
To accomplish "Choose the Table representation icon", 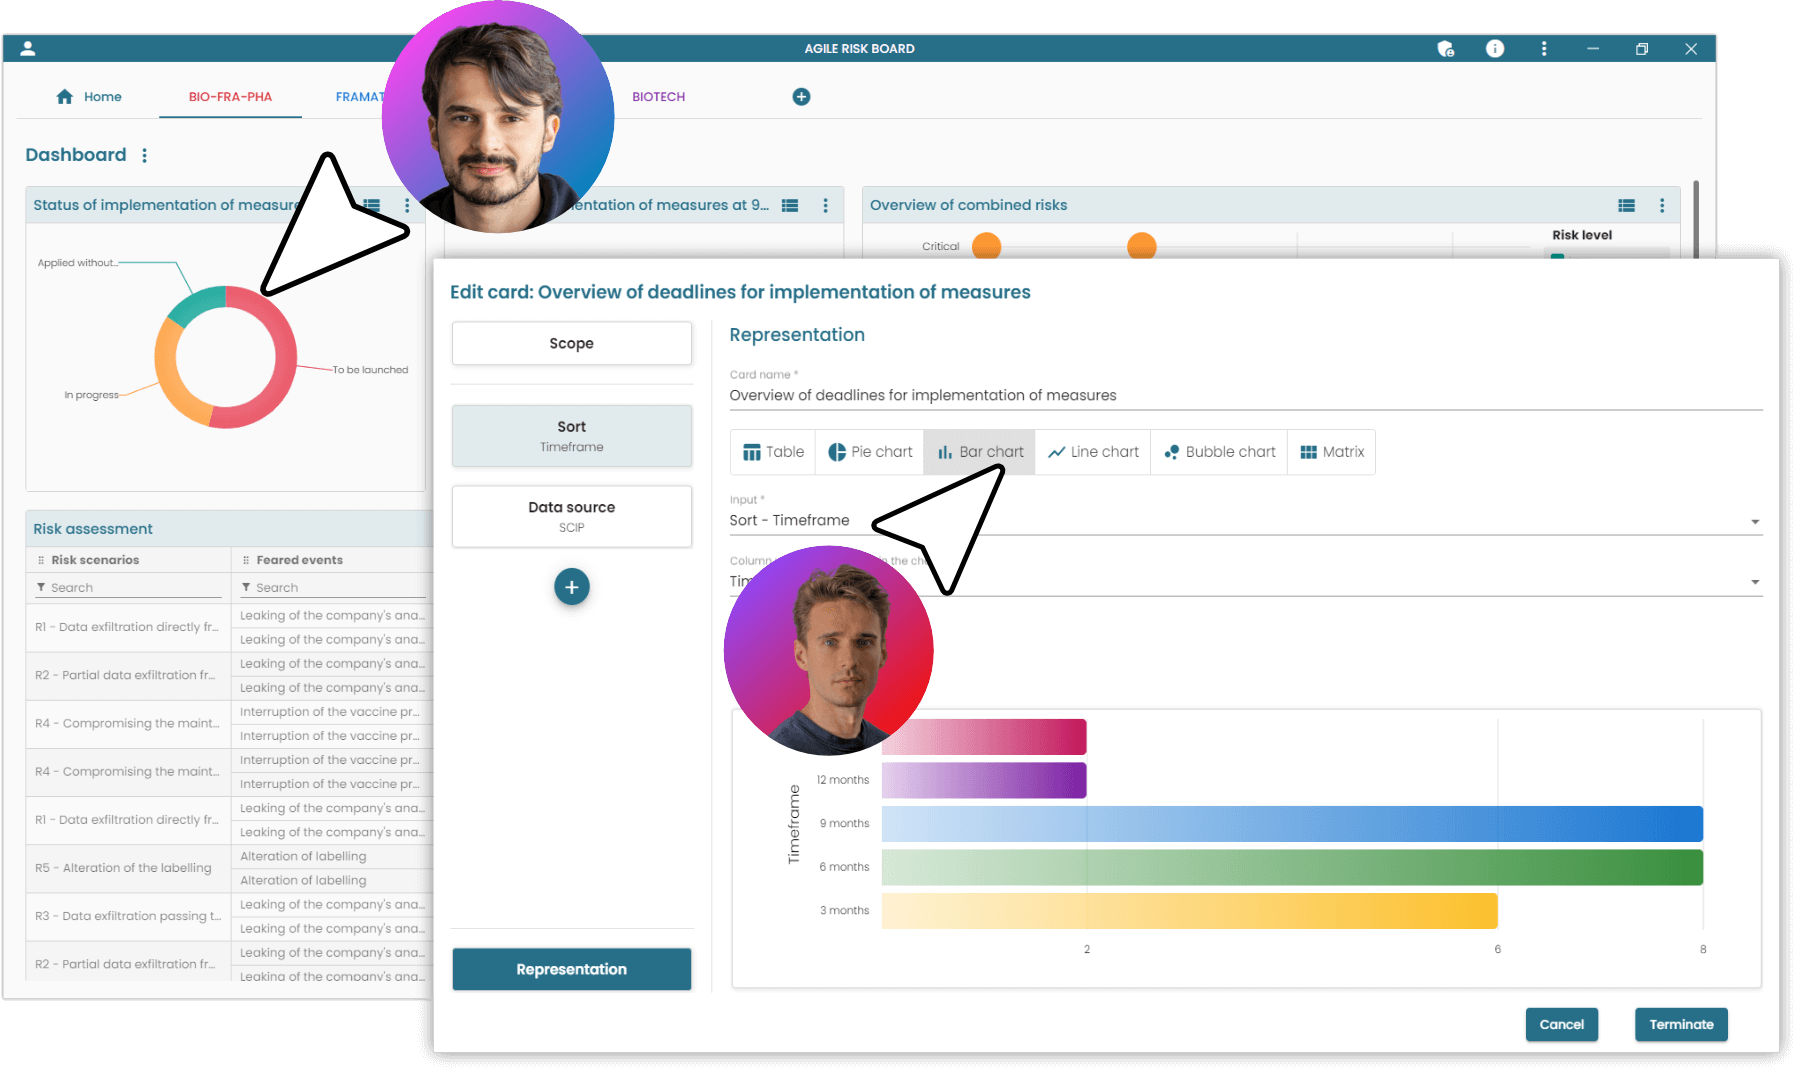I will [x=772, y=452].
